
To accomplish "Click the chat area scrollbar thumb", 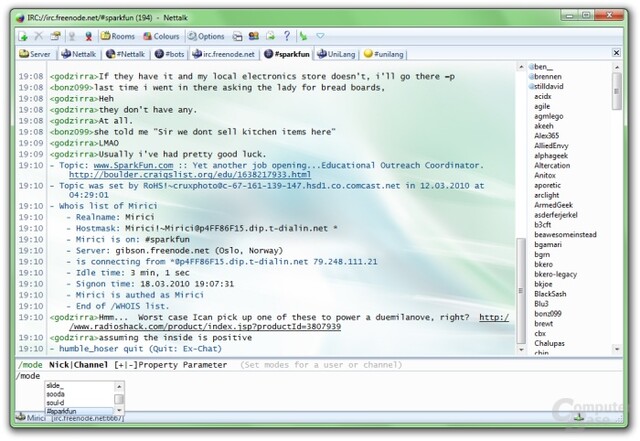I will [x=521, y=290].
